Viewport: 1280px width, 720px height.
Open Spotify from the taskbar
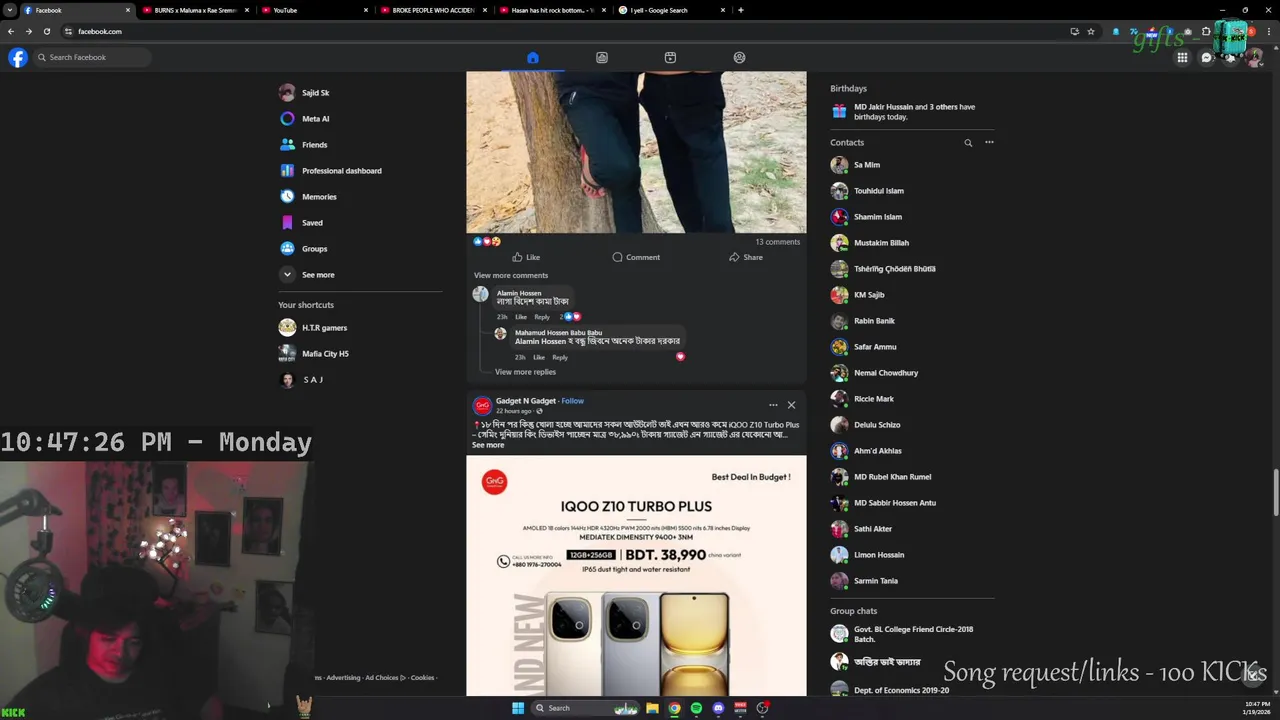pos(696,708)
